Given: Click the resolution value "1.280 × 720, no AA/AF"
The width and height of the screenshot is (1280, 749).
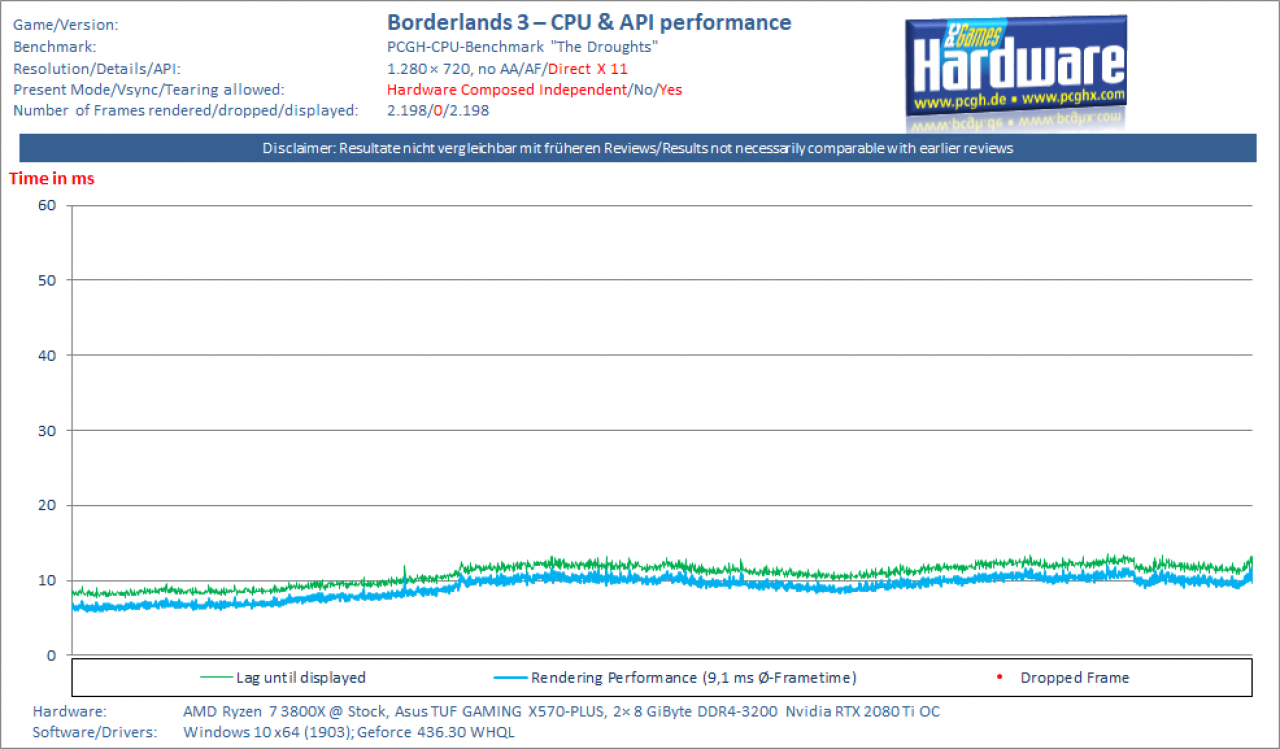Looking at the screenshot, I should pos(464,68).
